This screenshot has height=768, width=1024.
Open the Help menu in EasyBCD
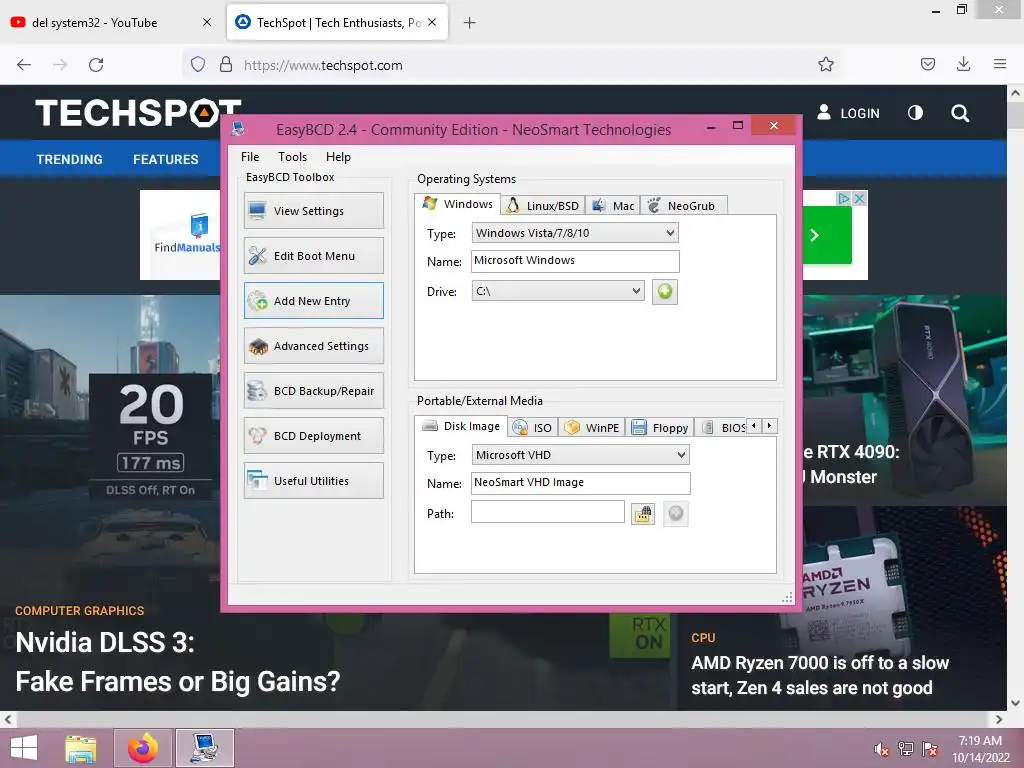click(x=338, y=157)
